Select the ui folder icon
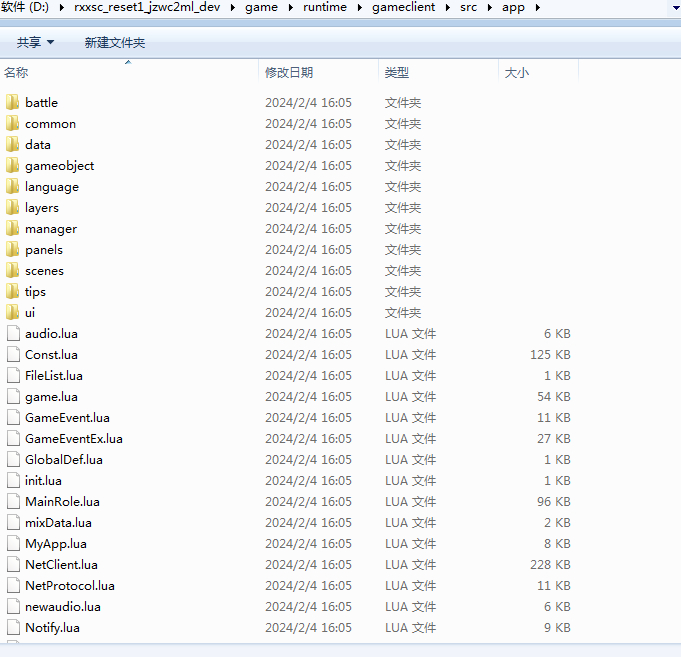The image size is (681, 657). coord(12,312)
